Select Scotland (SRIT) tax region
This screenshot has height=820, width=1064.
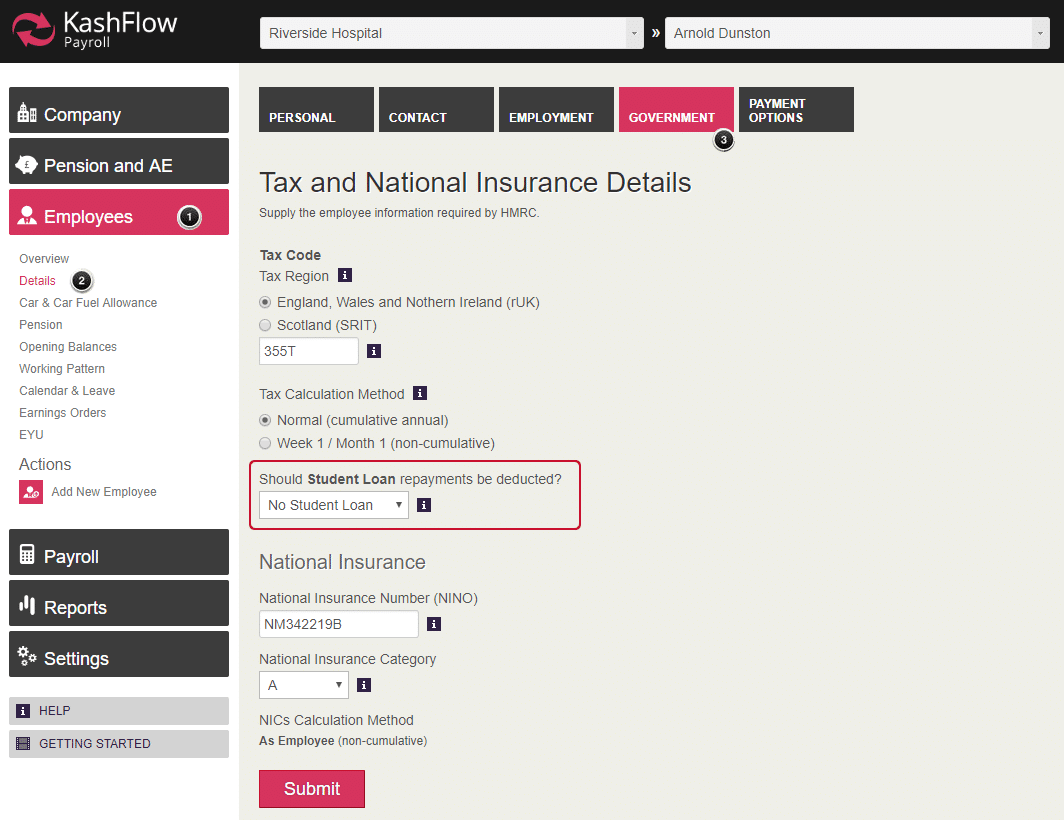tap(265, 325)
